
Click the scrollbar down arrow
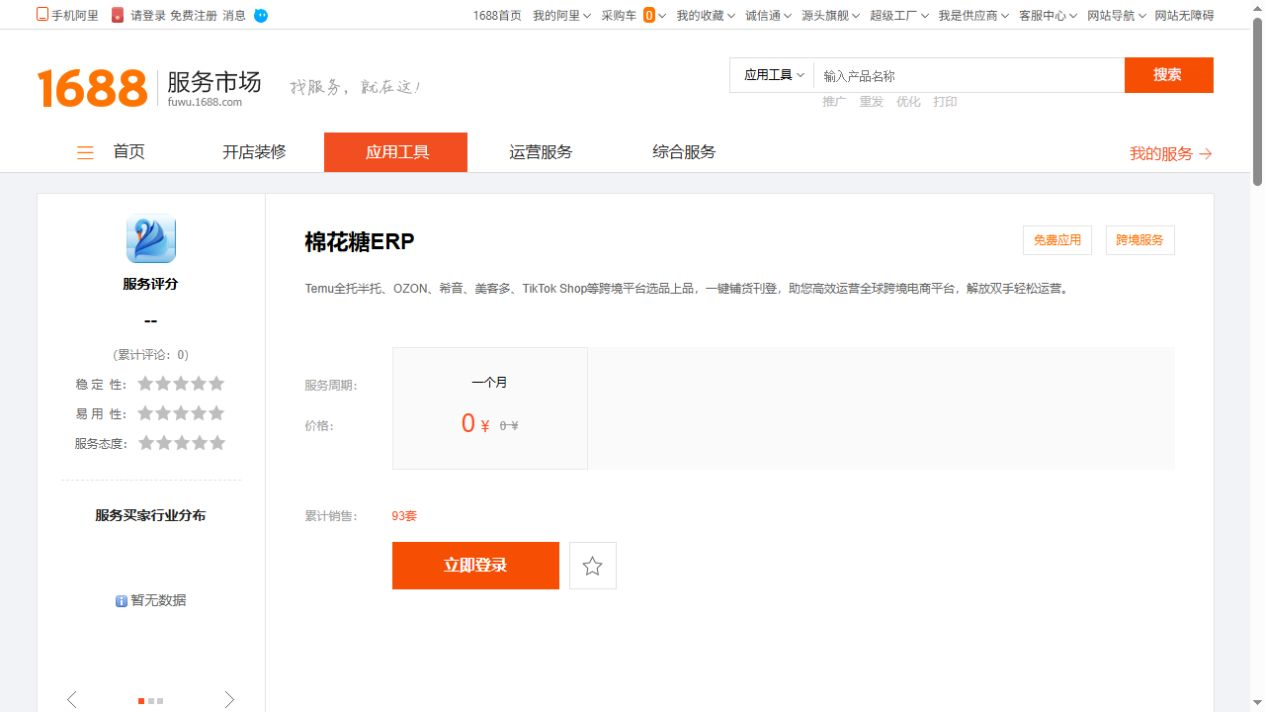(1257, 704)
